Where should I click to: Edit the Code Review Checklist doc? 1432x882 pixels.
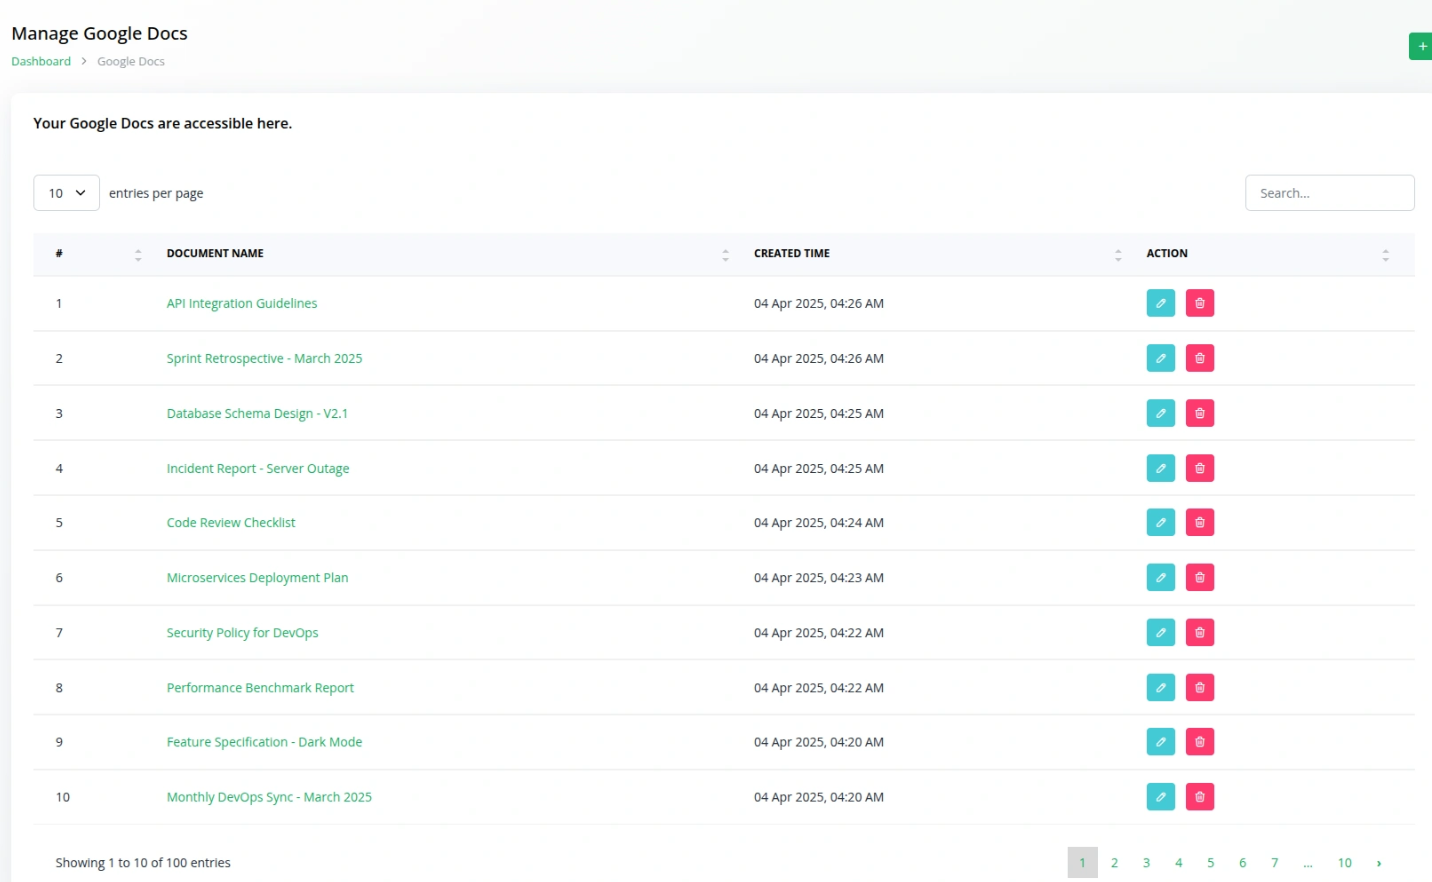[1160, 522]
